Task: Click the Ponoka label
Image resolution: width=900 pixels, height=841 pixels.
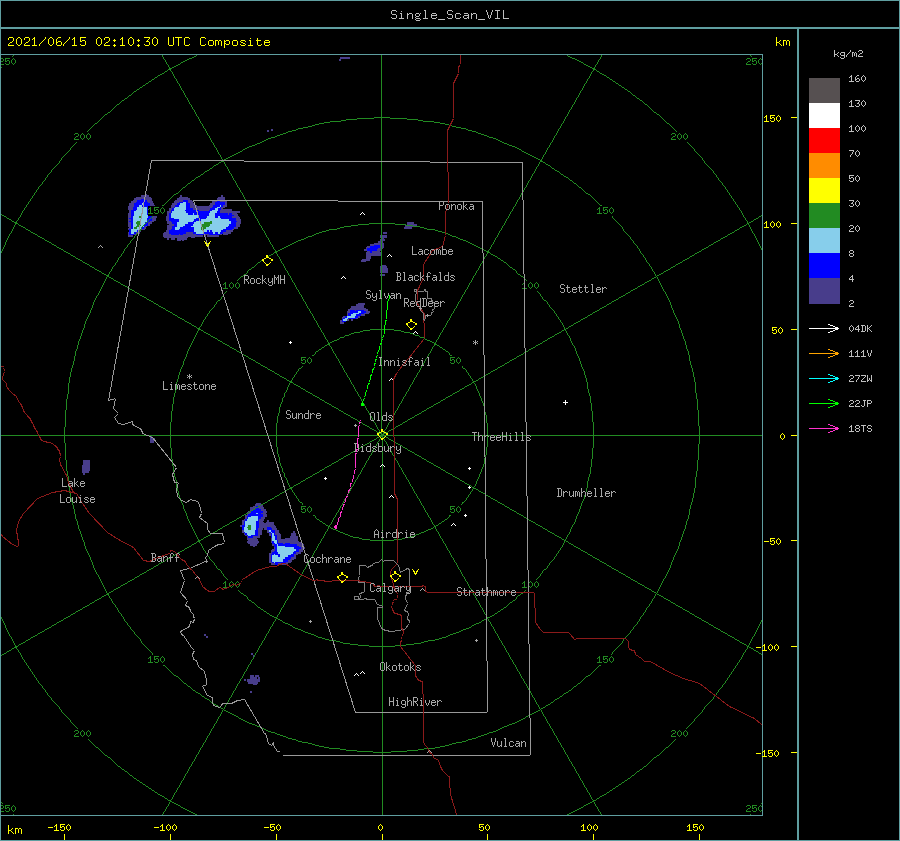Action: tap(456, 206)
